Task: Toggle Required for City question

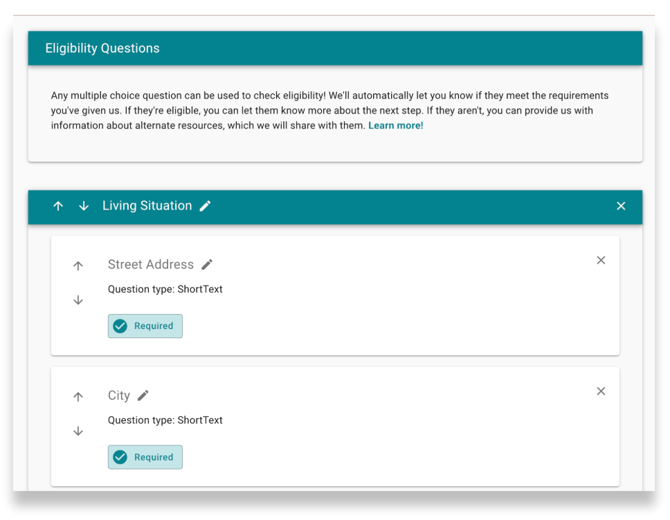Action: [x=145, y=457]
